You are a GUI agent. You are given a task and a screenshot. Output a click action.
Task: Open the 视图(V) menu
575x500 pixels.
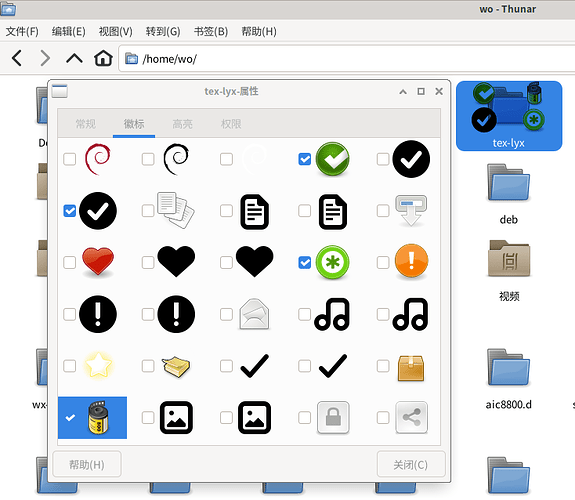tap(116, 32)
